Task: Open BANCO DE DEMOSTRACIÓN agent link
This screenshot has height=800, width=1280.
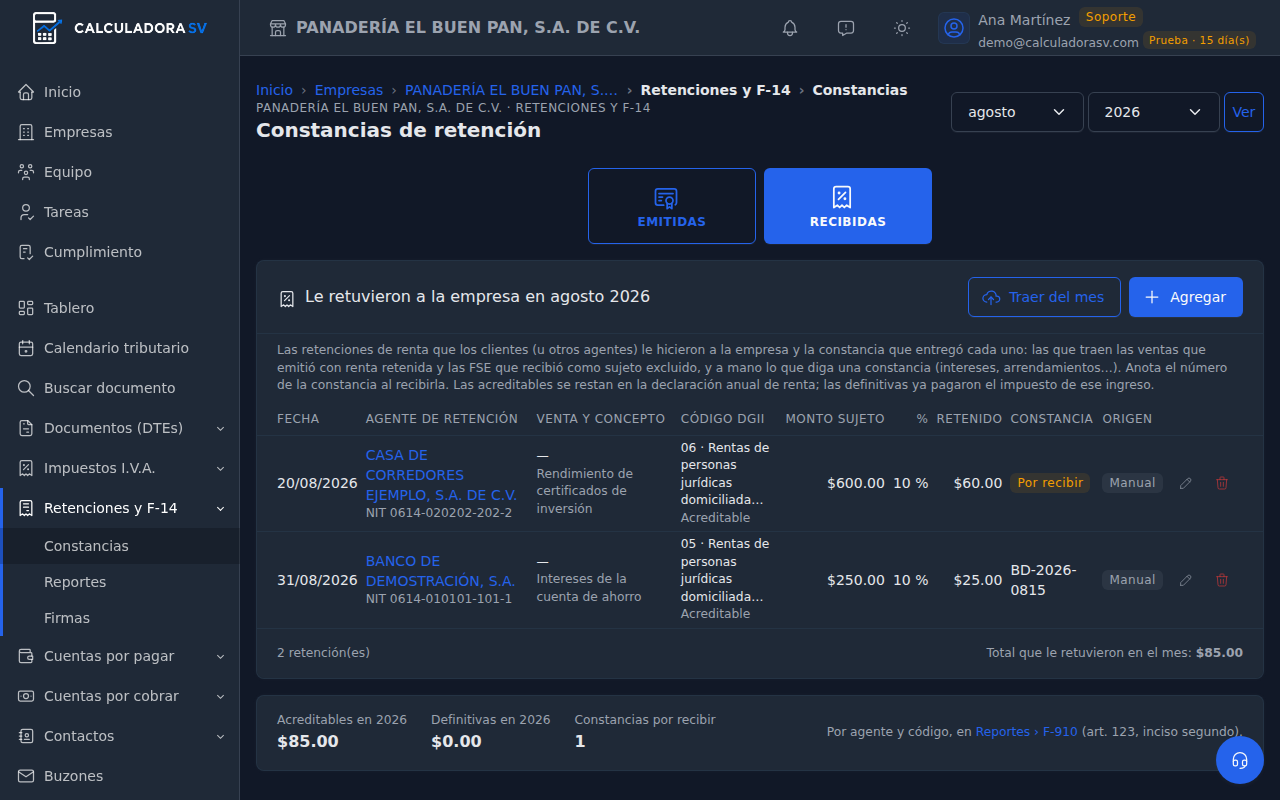Action: coord(440,571)
